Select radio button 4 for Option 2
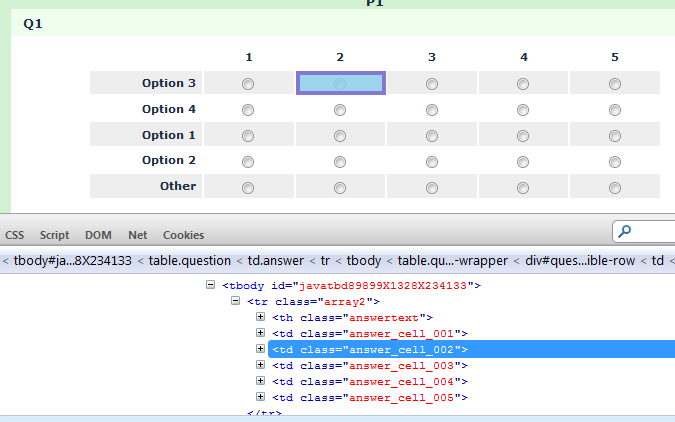 523,161
